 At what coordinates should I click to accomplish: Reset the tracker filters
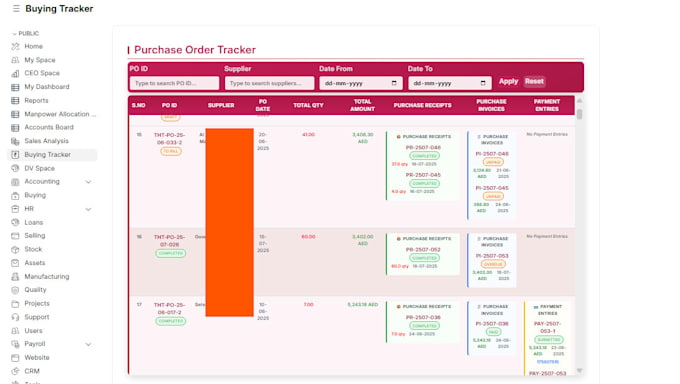click(x=534, y=81)
